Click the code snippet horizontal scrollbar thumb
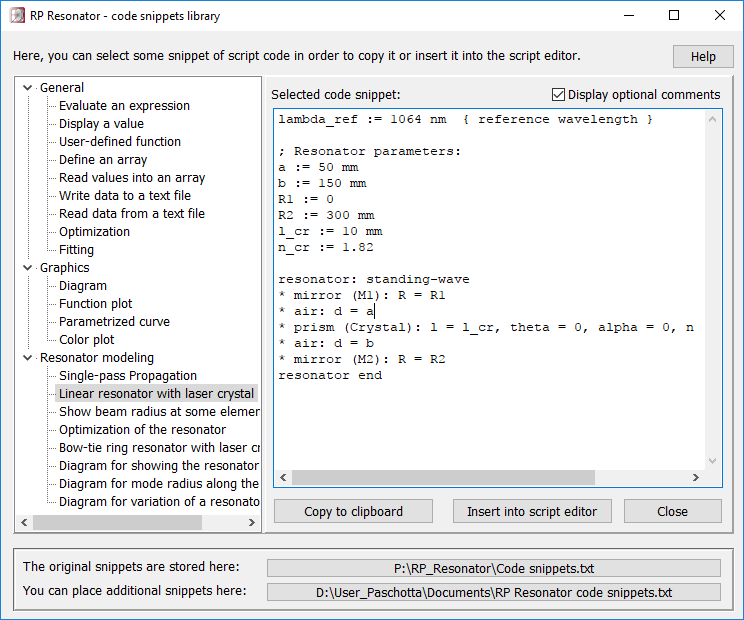744x620 pixels. pyautogui.click(x=443, y=478)
